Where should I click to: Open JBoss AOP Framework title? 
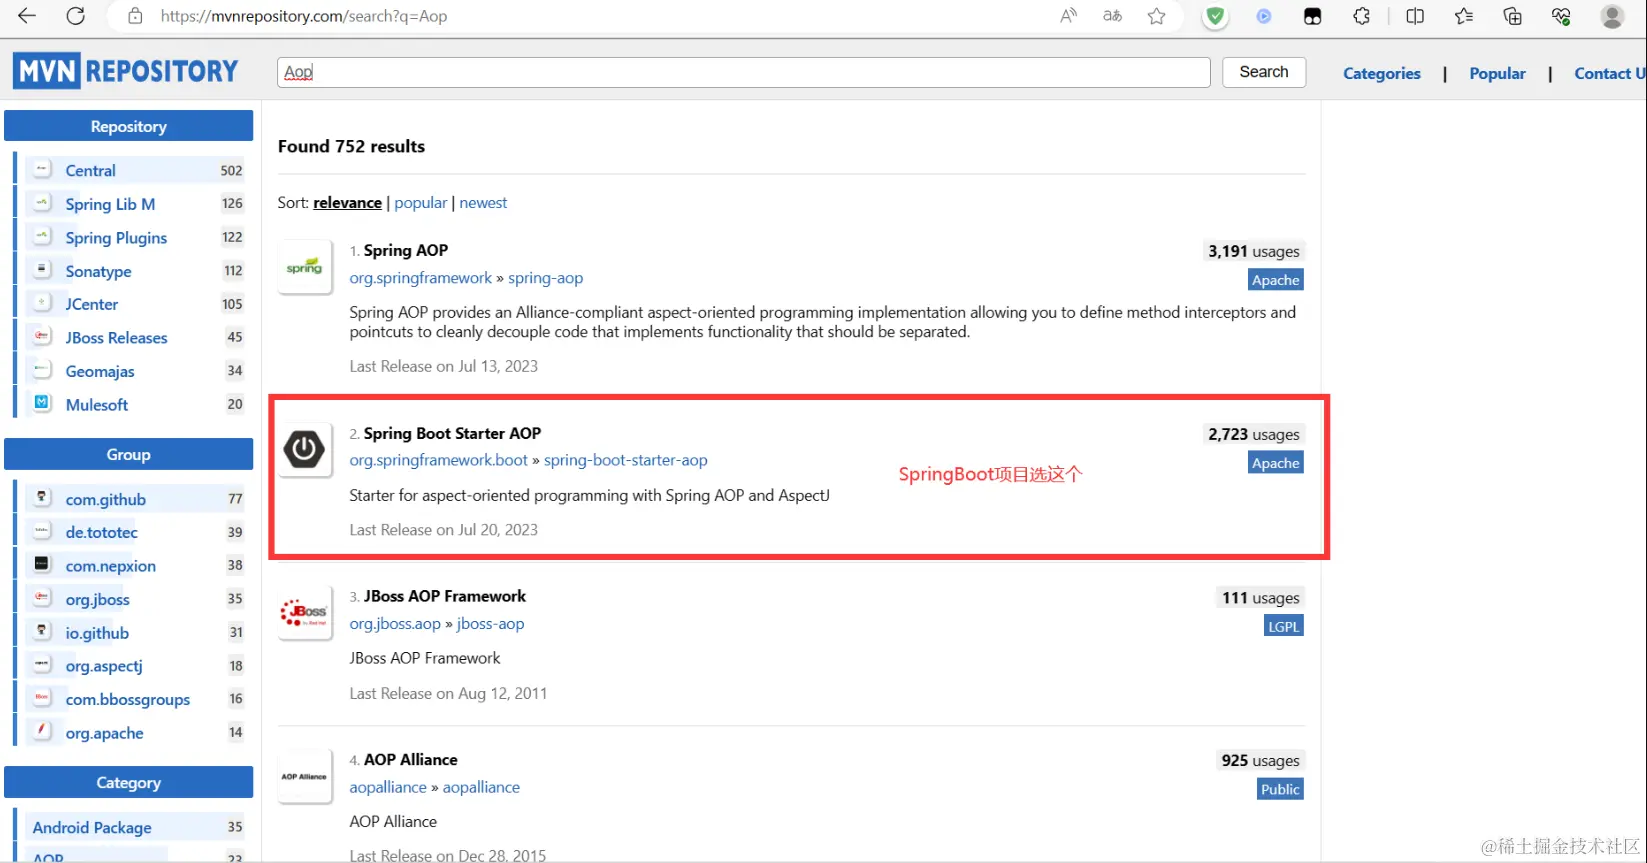pyautogui.click(x=444, y=596)
